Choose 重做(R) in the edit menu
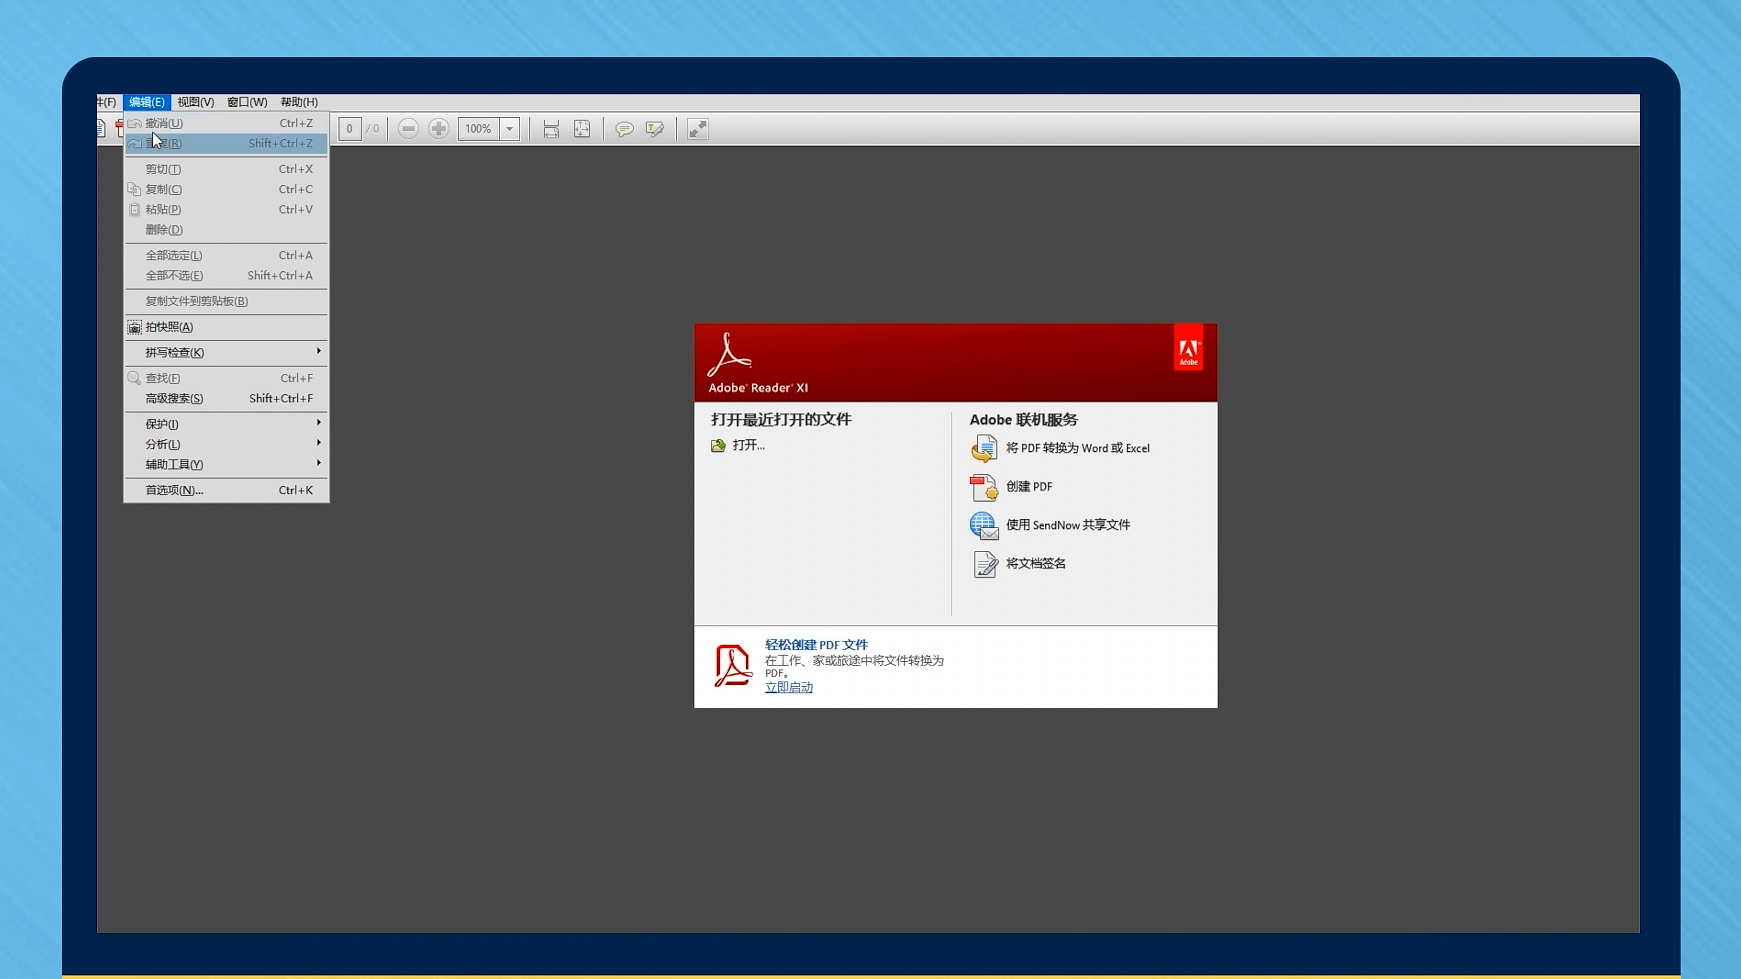Screen dimensions: 1741x979 pos(226,143)
